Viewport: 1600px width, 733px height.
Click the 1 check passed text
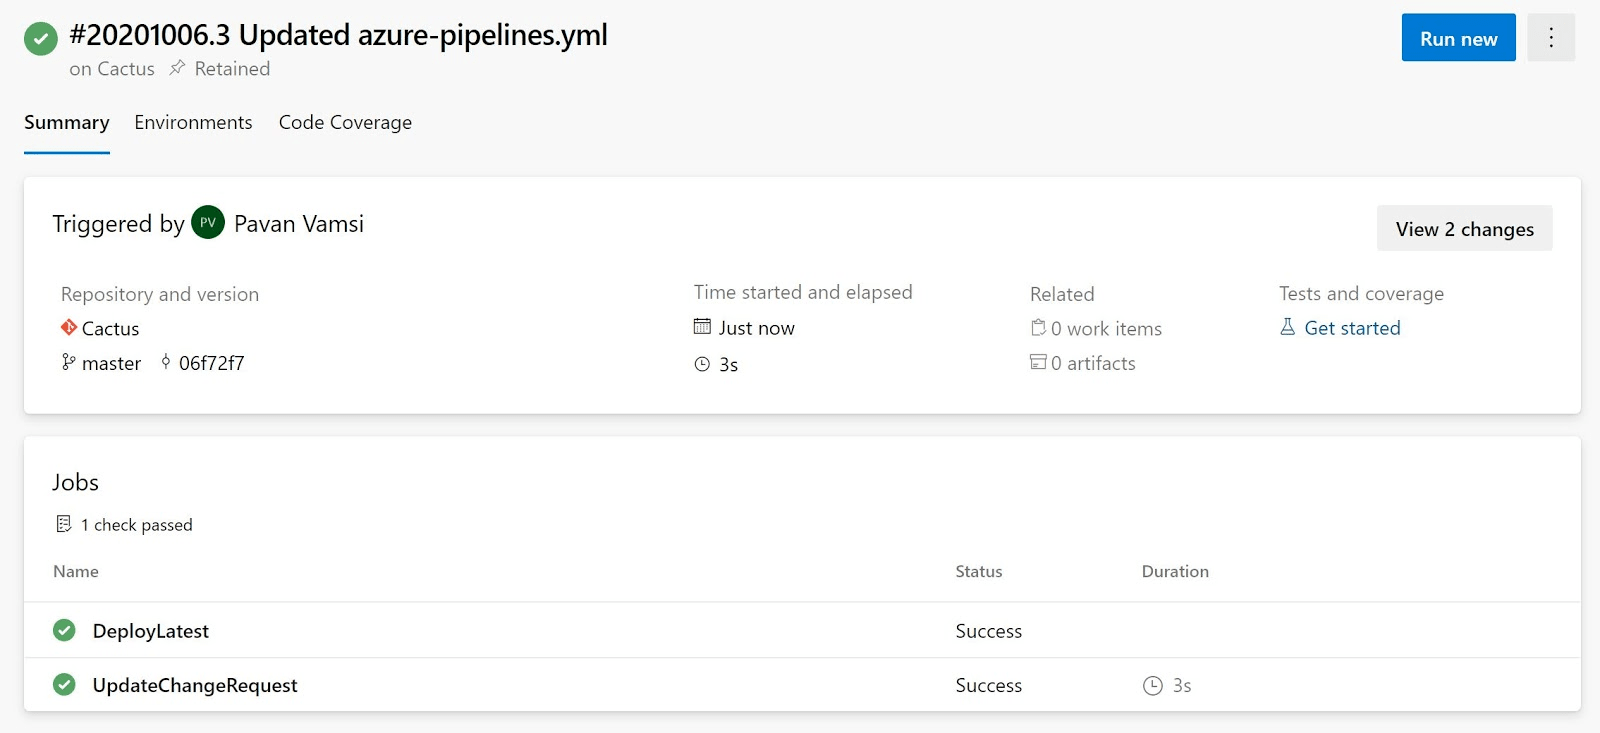point(136,525)
